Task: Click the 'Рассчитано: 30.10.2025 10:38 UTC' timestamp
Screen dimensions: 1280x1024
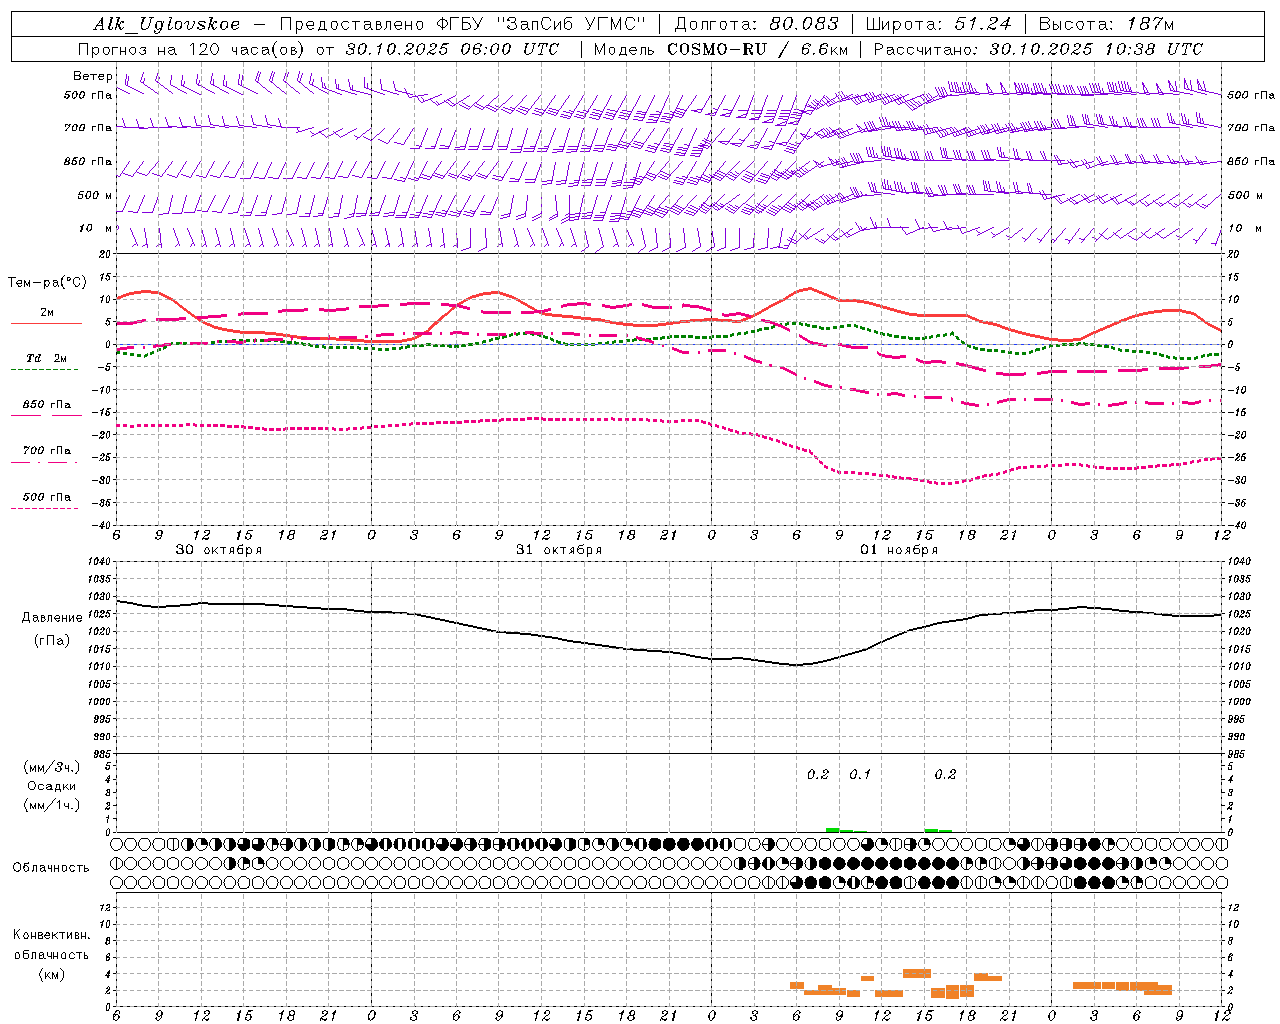Action: (1038, 49)
